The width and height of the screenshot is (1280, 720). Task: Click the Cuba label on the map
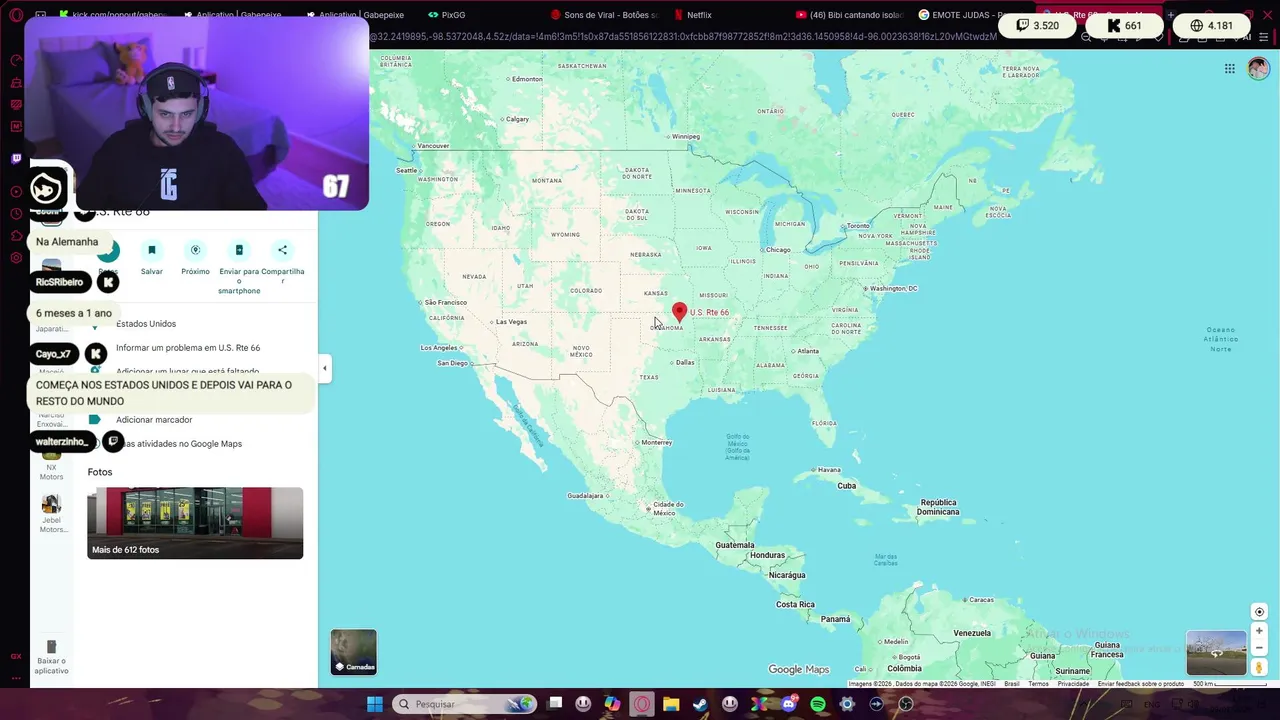click(x=846, y=486)
